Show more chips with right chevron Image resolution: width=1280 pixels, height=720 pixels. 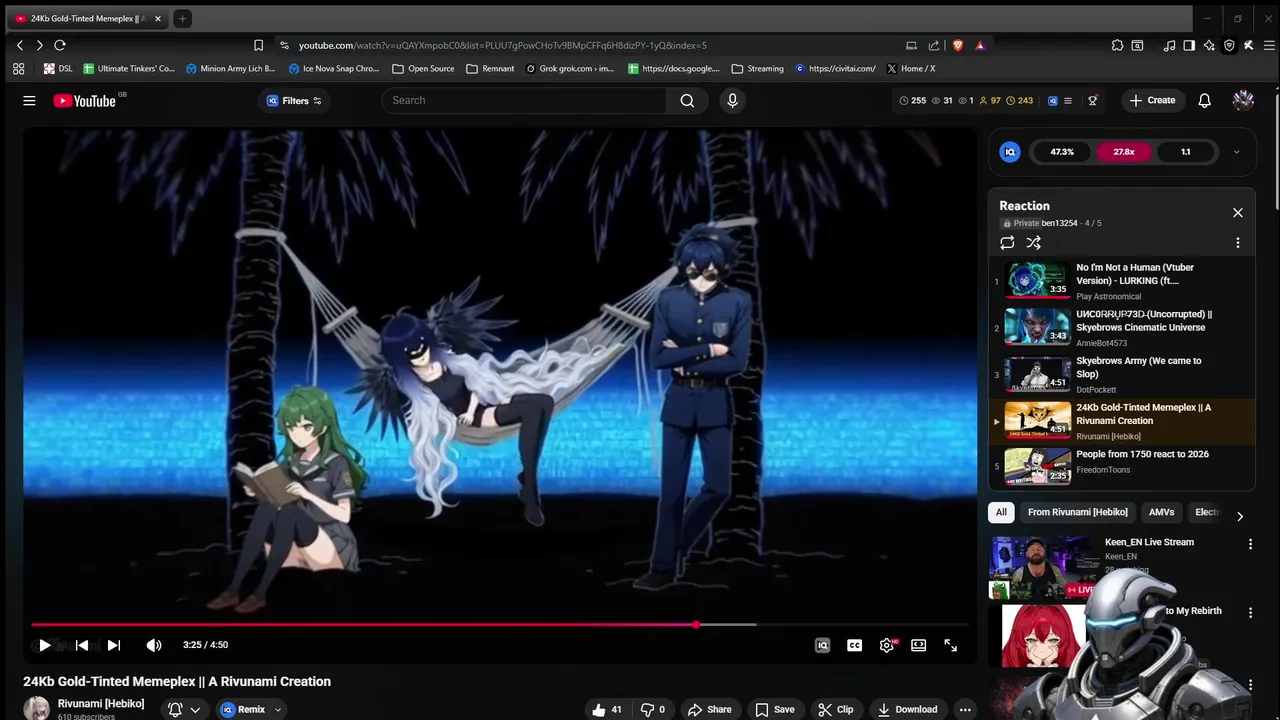[1239, 516]
